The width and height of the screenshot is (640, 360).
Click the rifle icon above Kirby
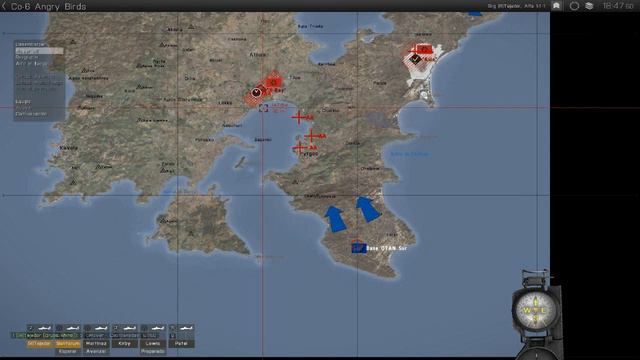pos(129,328)
